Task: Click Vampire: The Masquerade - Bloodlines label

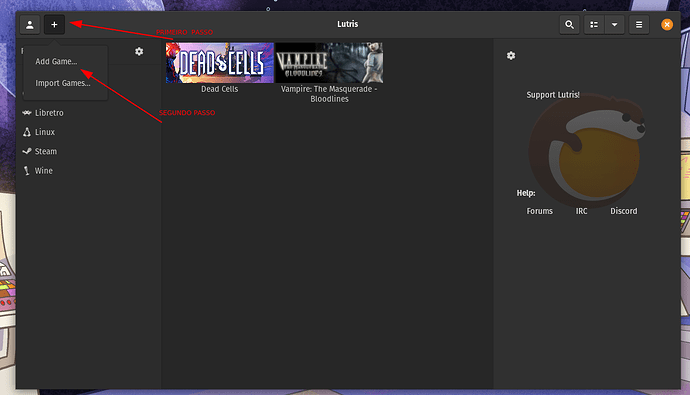Action: [x=329, y=94]
